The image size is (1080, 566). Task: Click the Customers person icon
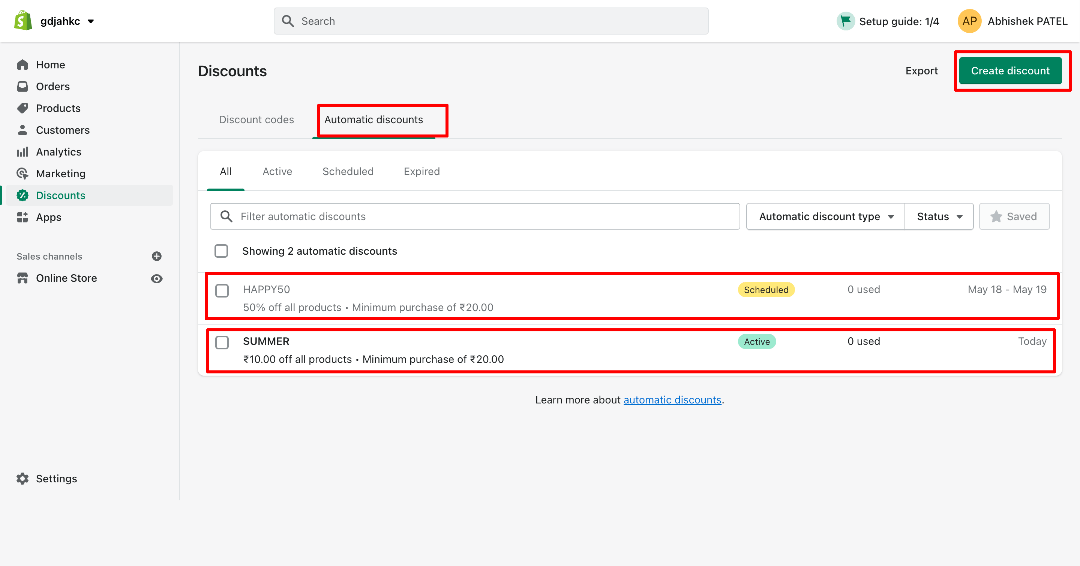coord(23,130)
